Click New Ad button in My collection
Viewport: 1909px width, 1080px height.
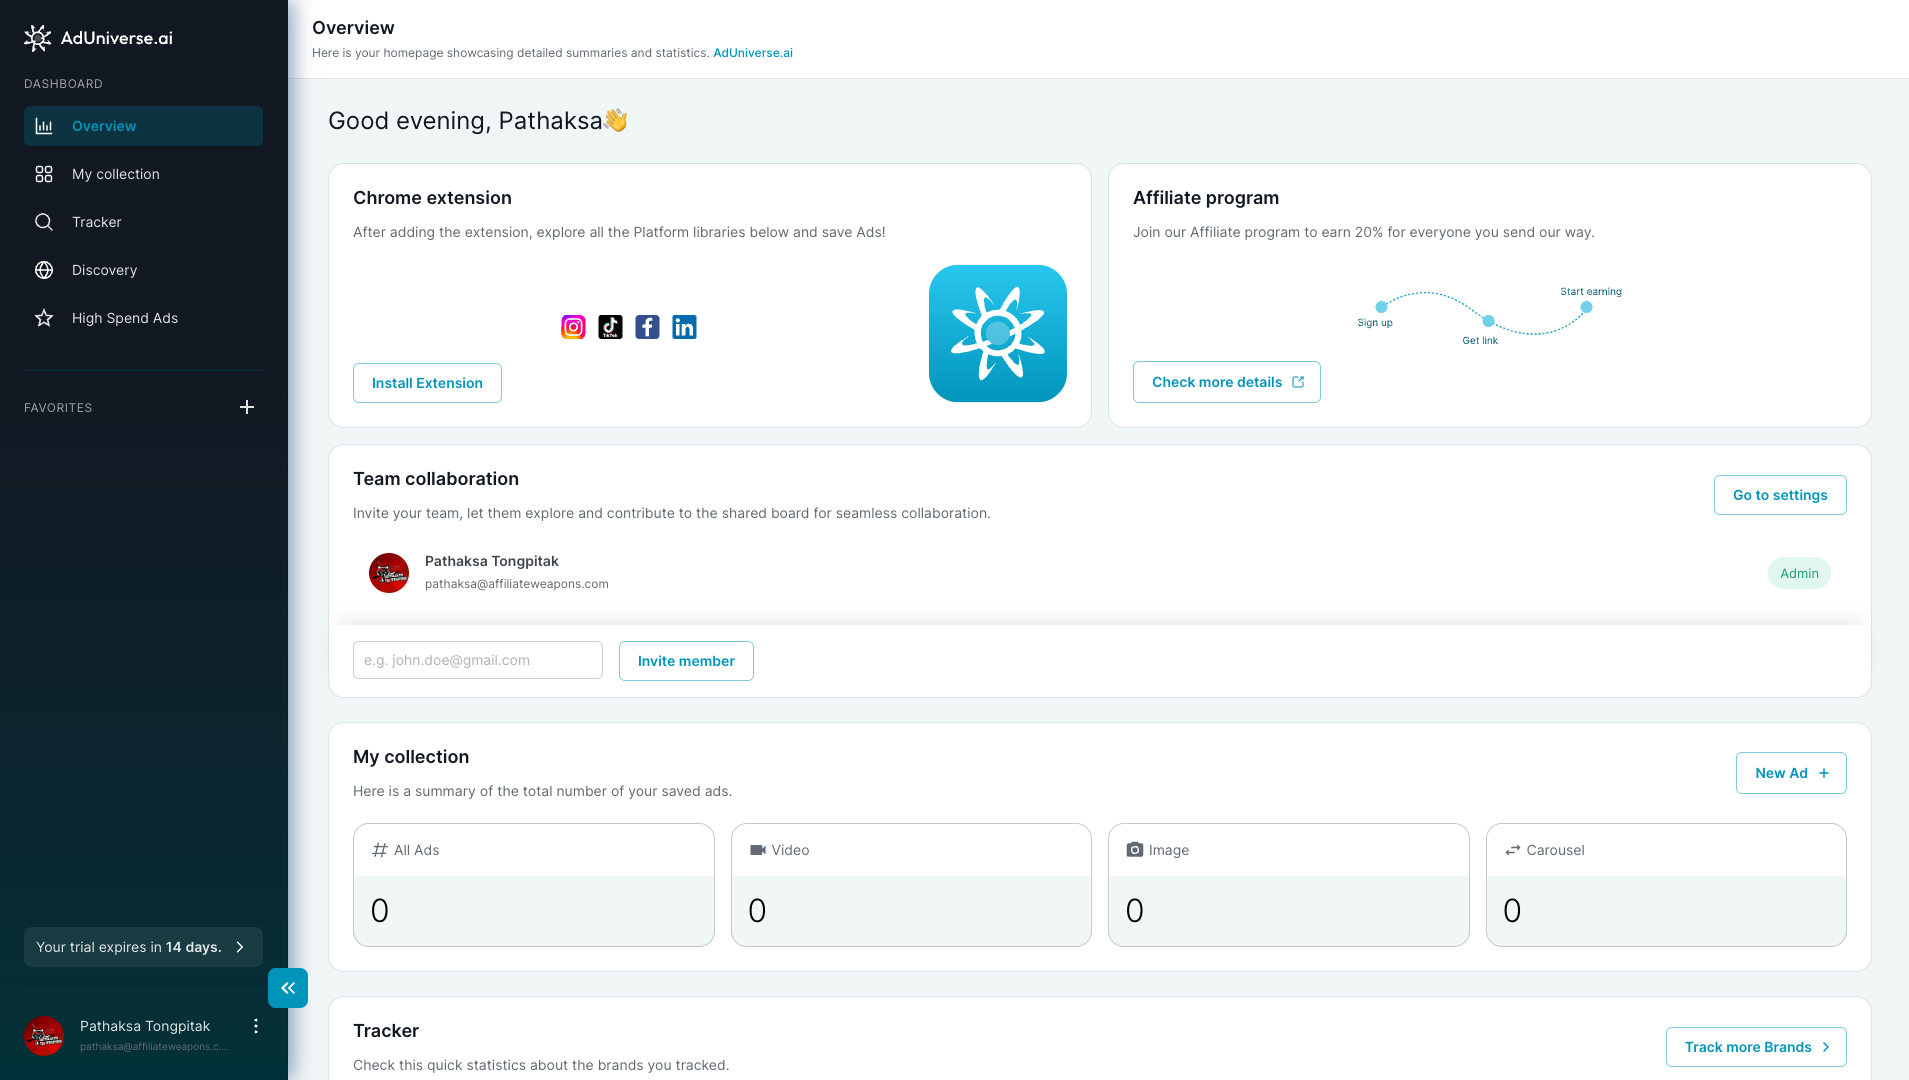click(1790, 773)
